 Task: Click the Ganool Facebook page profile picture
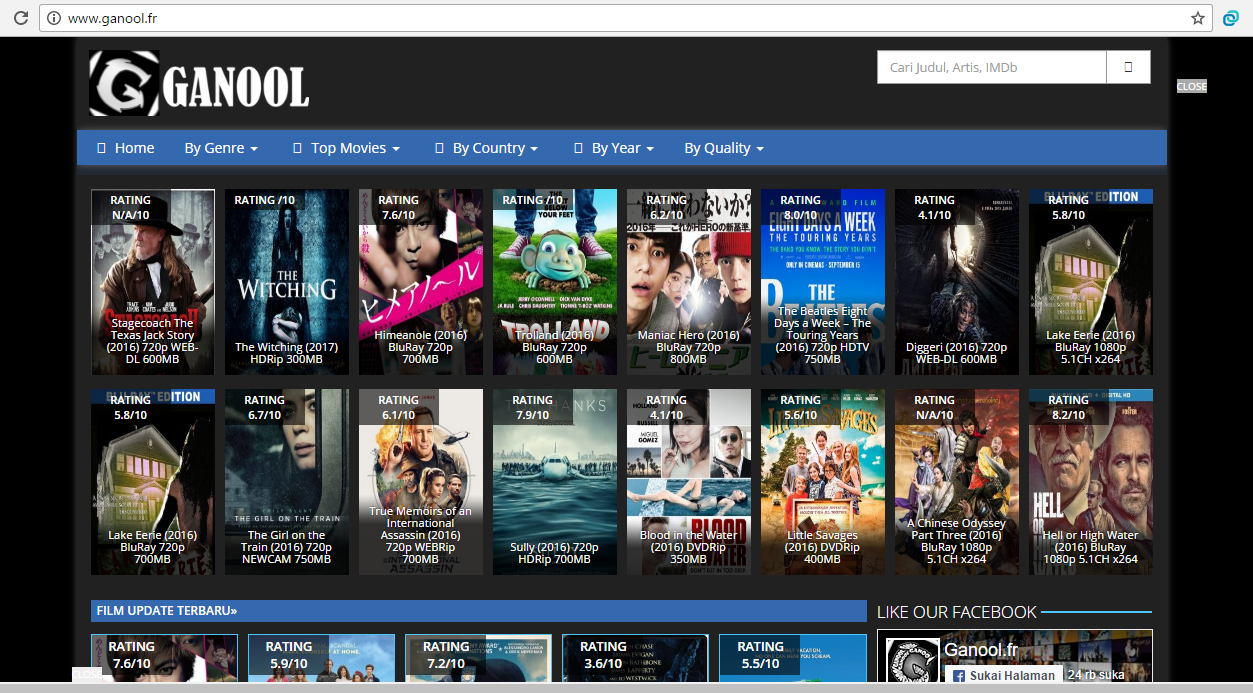click(912, 661)
